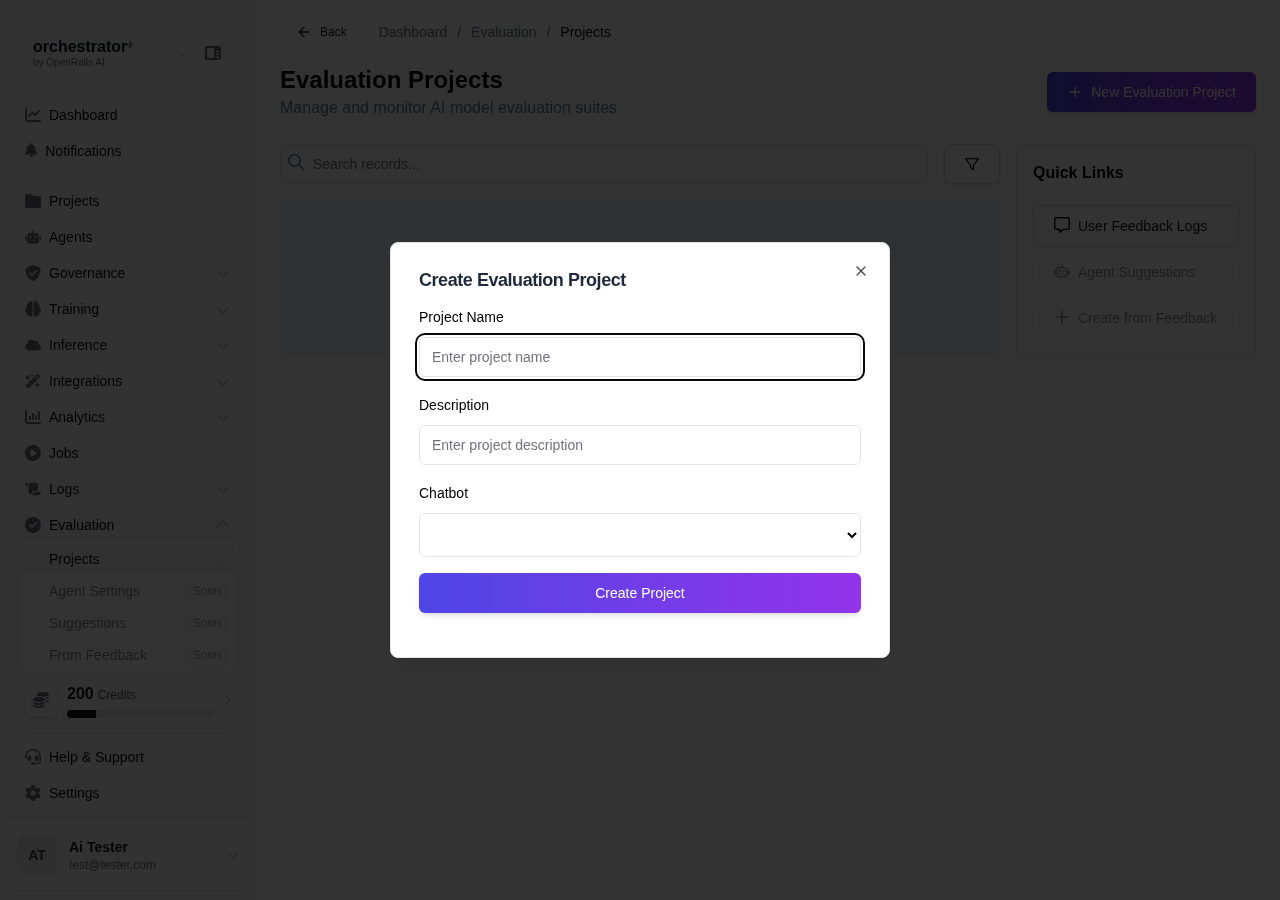Click the Notifications bell icon
Image resolution: width=1280 pixels, height=900 pixels.
tap(33, 150)
